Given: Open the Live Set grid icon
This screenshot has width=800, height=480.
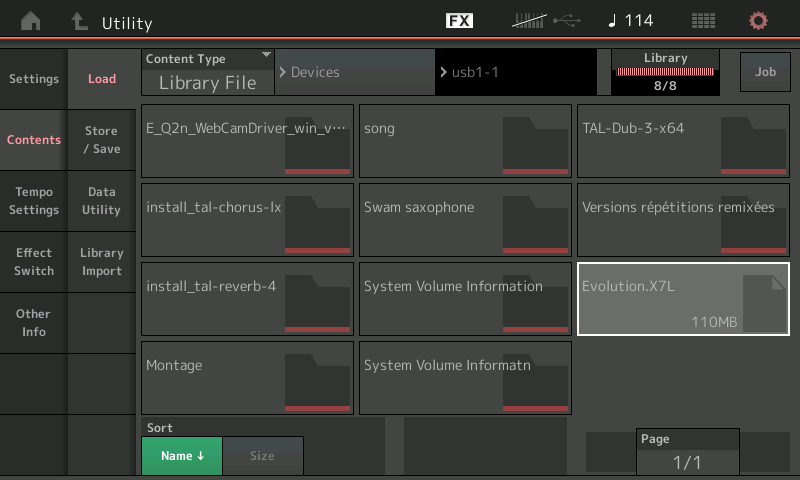Looking at the screenshot, I should pos(703,21).
